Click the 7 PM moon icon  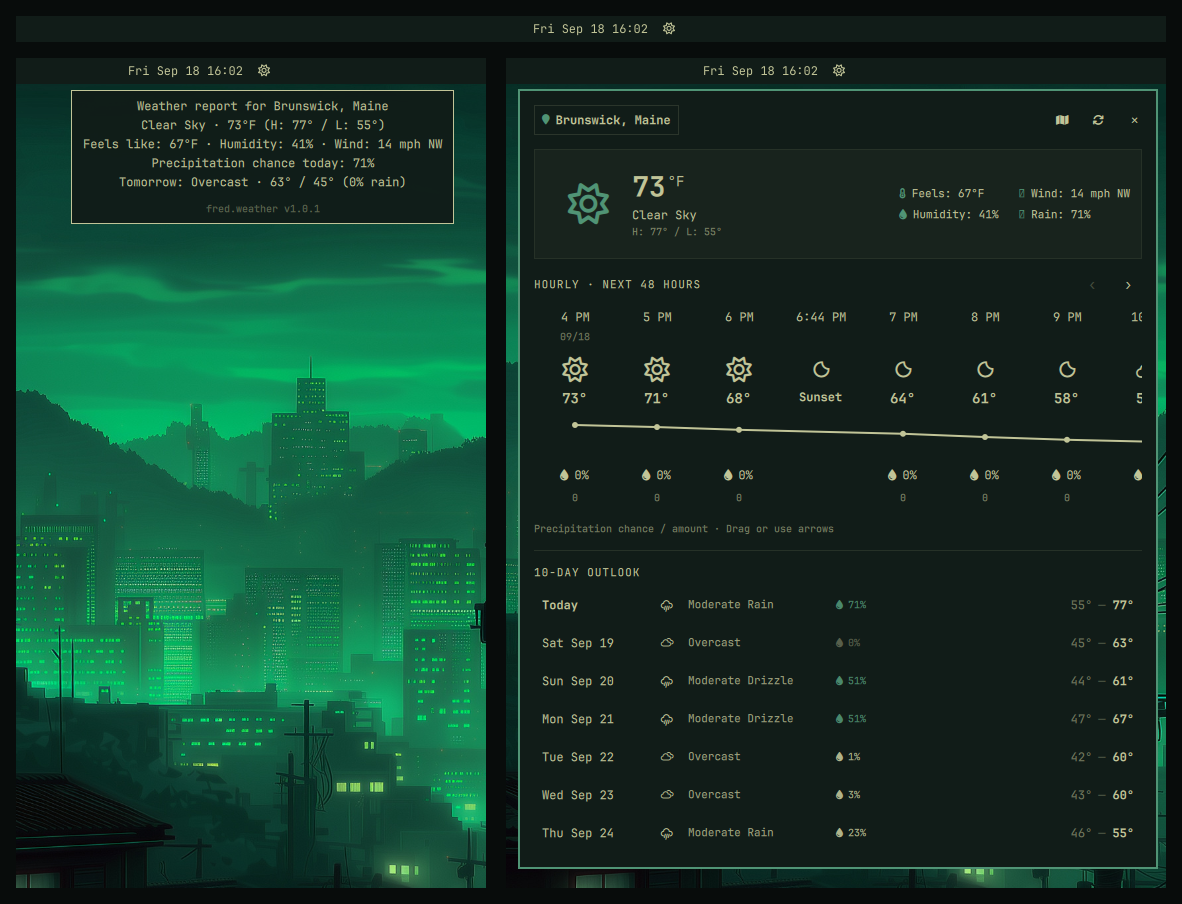903,369
